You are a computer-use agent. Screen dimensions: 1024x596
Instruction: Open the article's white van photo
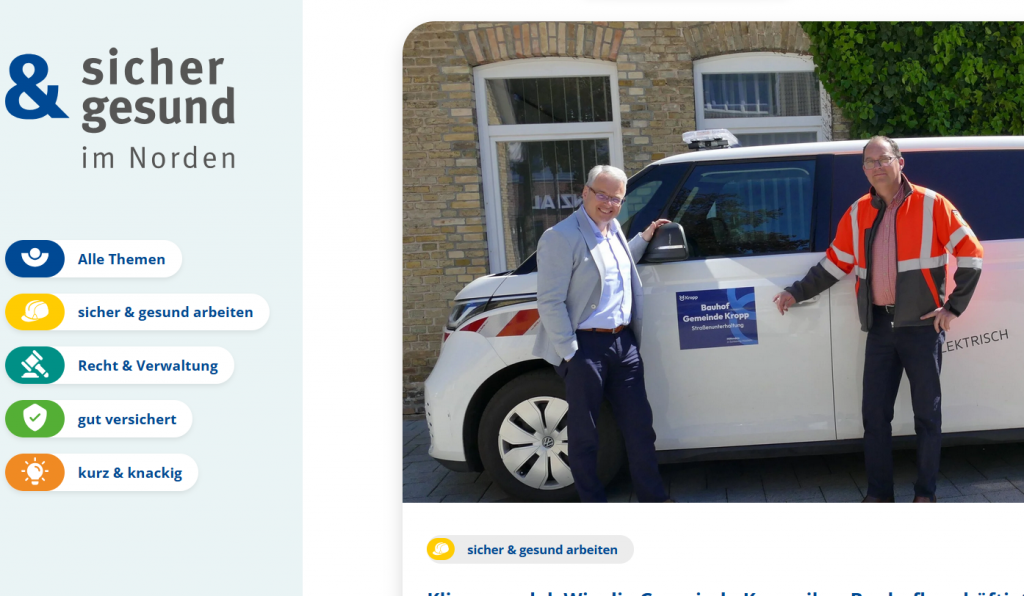tap(713, 262)
